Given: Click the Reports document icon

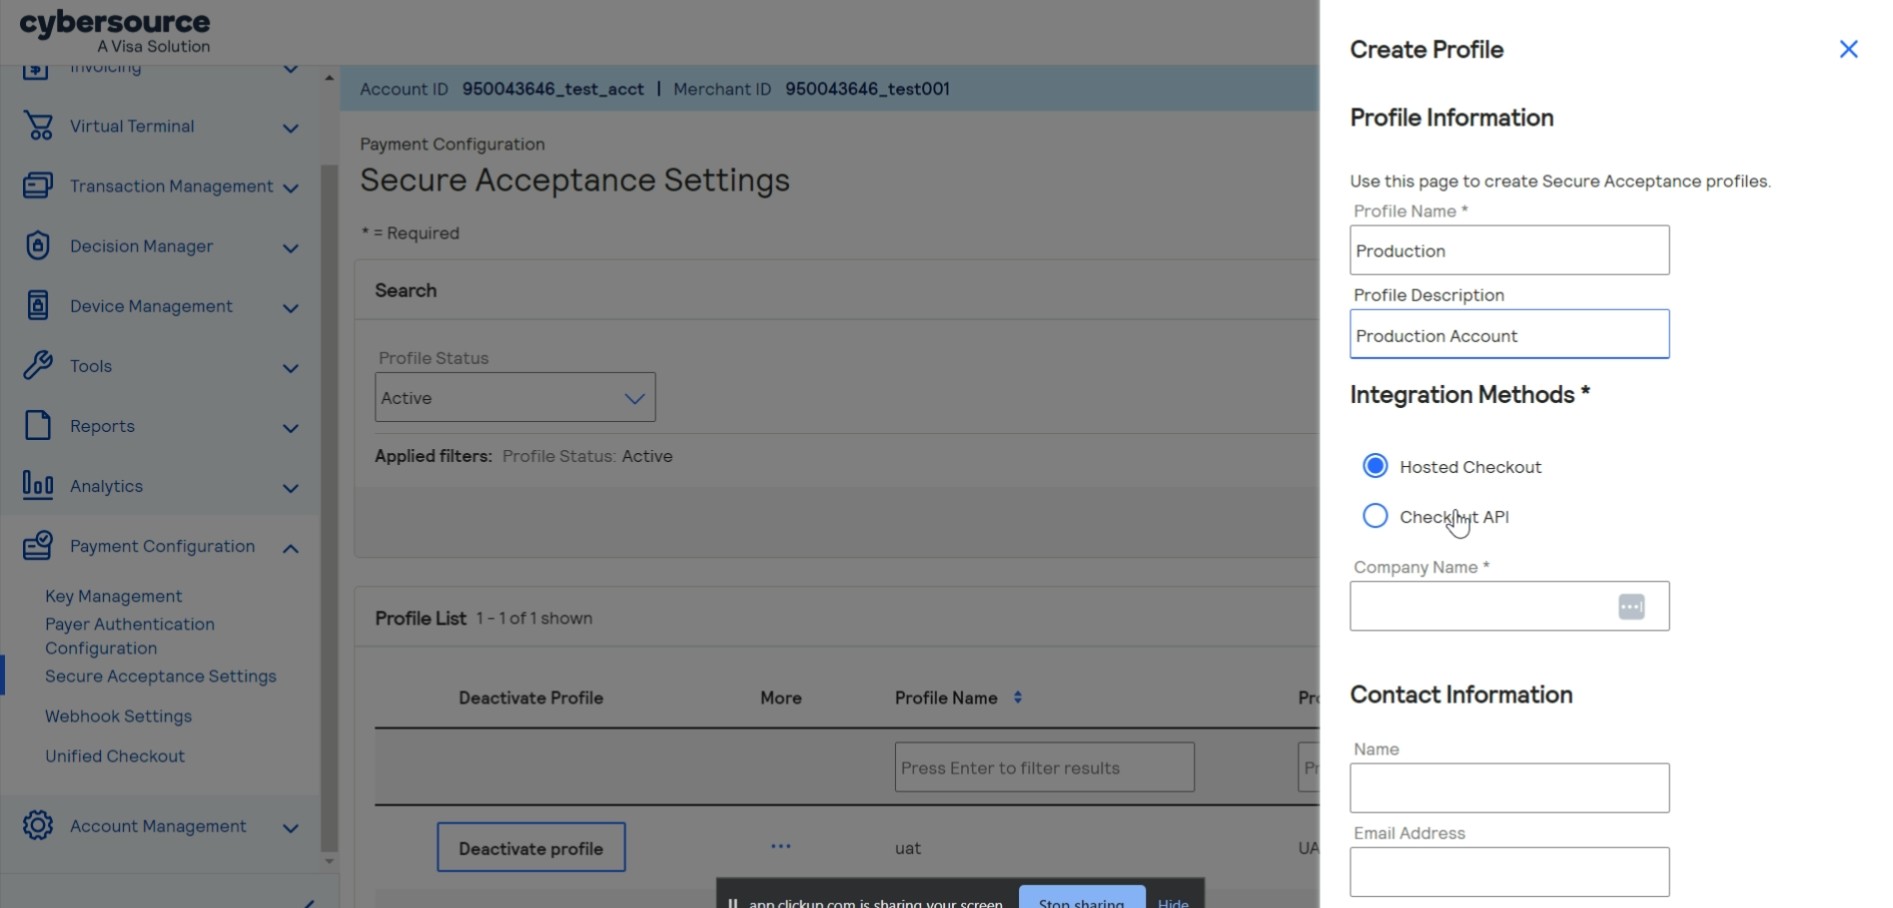Looking at the screenshot, I should (38, 426).
